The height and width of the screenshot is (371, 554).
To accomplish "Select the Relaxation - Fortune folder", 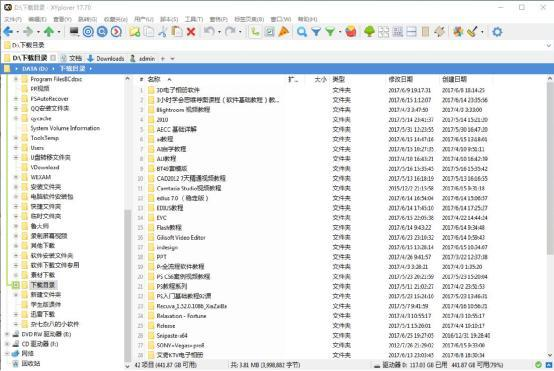I will [181, 316].
